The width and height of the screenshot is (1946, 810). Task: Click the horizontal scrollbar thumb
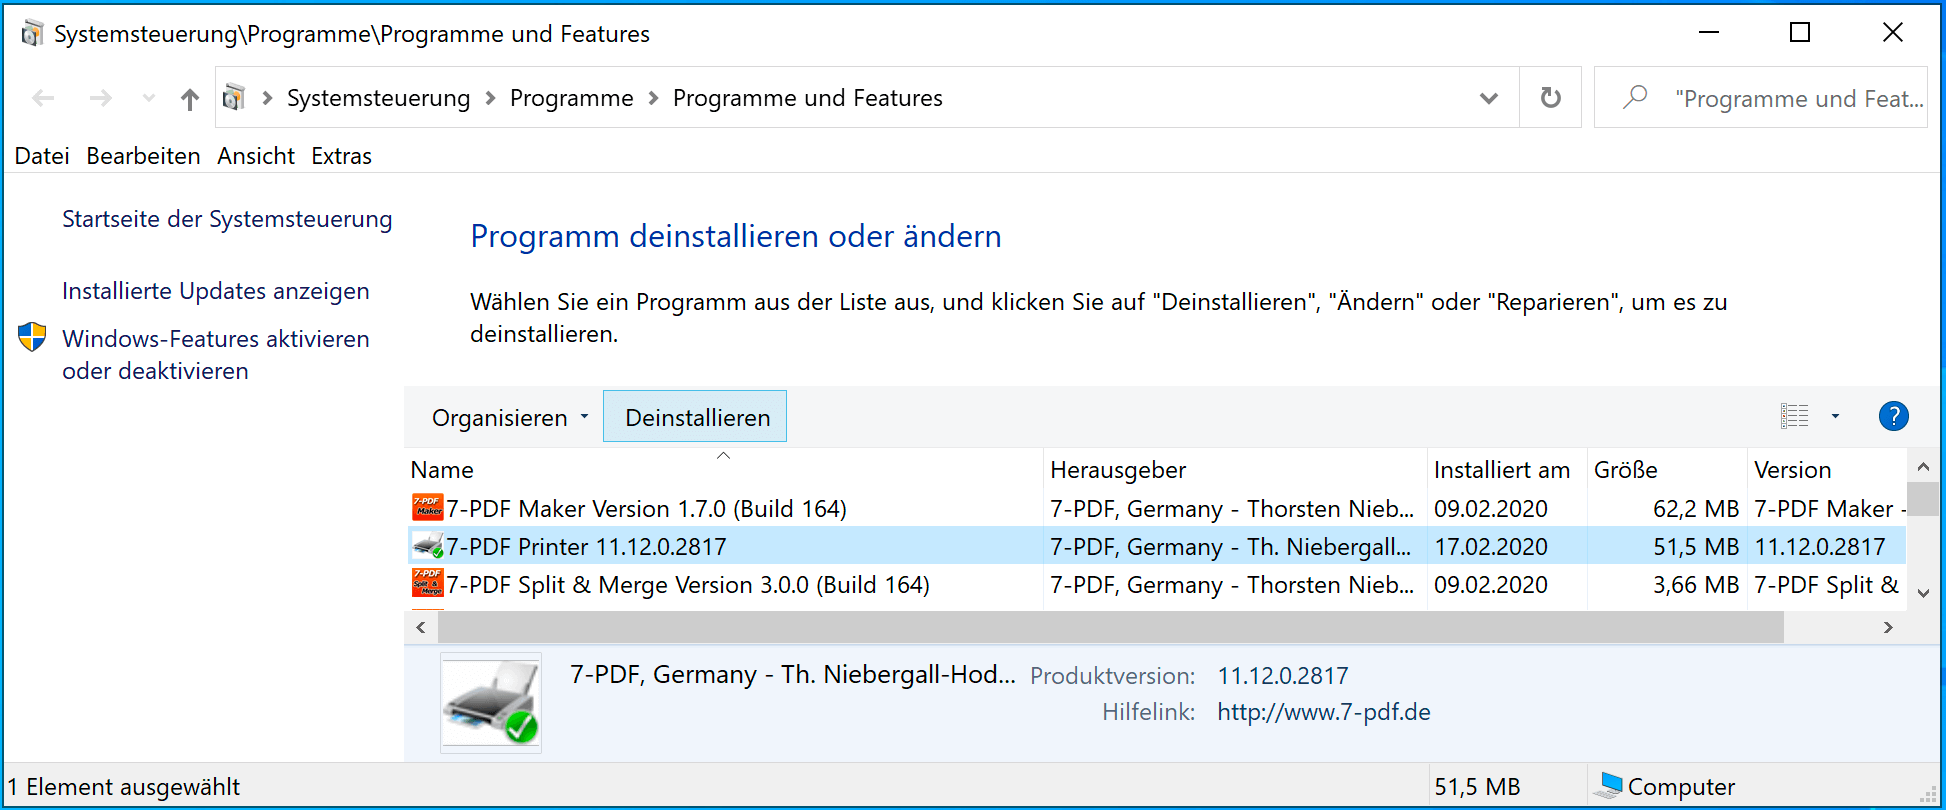1110,628
